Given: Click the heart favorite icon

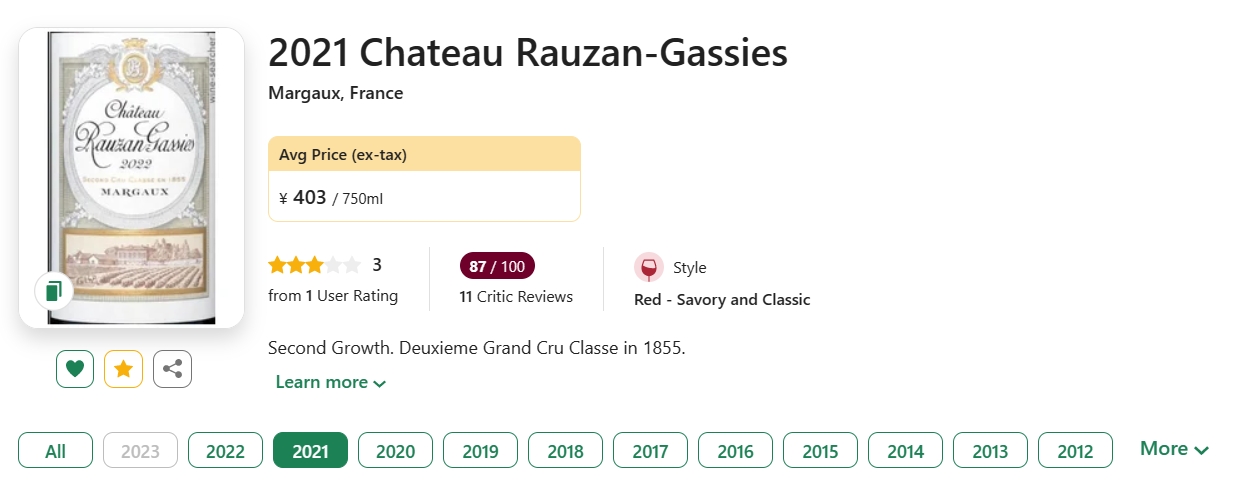Looking at the screenshot, I should click(75, 369).
